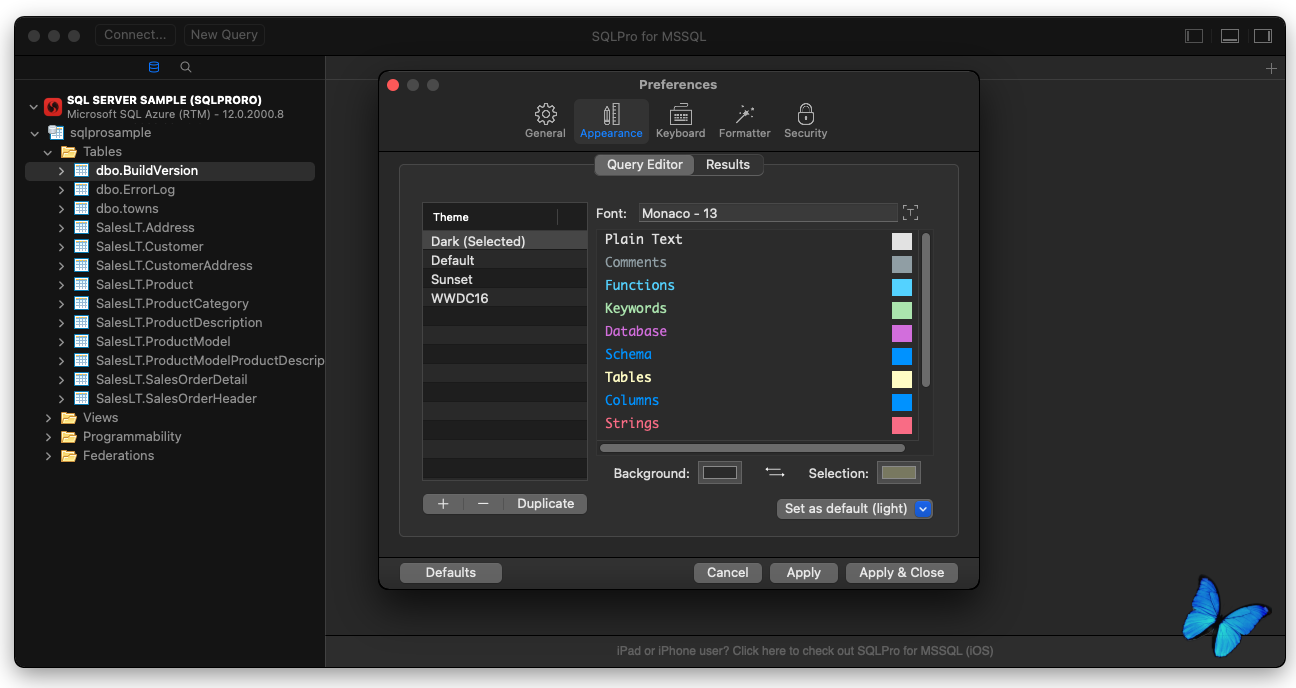Screen dimensions: 1296x688
Task: Open Formatter preferences wand icon
Action: point(744,114)
